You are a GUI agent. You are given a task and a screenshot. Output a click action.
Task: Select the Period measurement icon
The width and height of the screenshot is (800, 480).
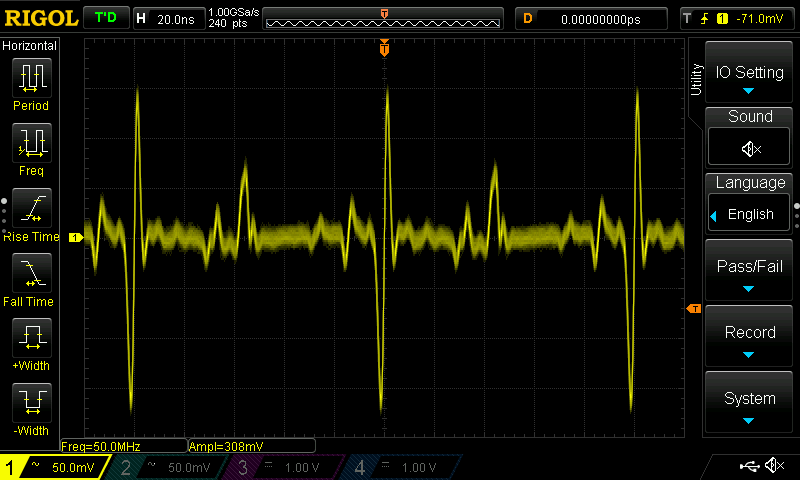click(x=32, y=78)
